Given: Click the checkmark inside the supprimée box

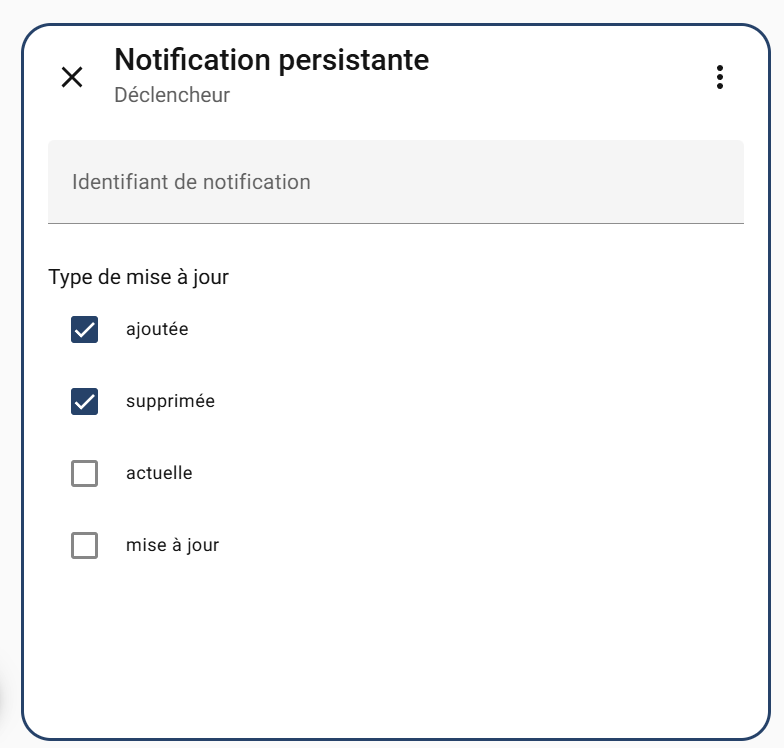Looking at the screenshot, I should point(85,403).
